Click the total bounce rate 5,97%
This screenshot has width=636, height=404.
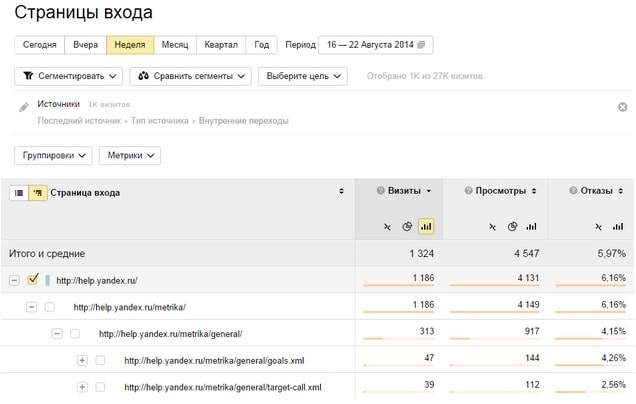point(611,254)
